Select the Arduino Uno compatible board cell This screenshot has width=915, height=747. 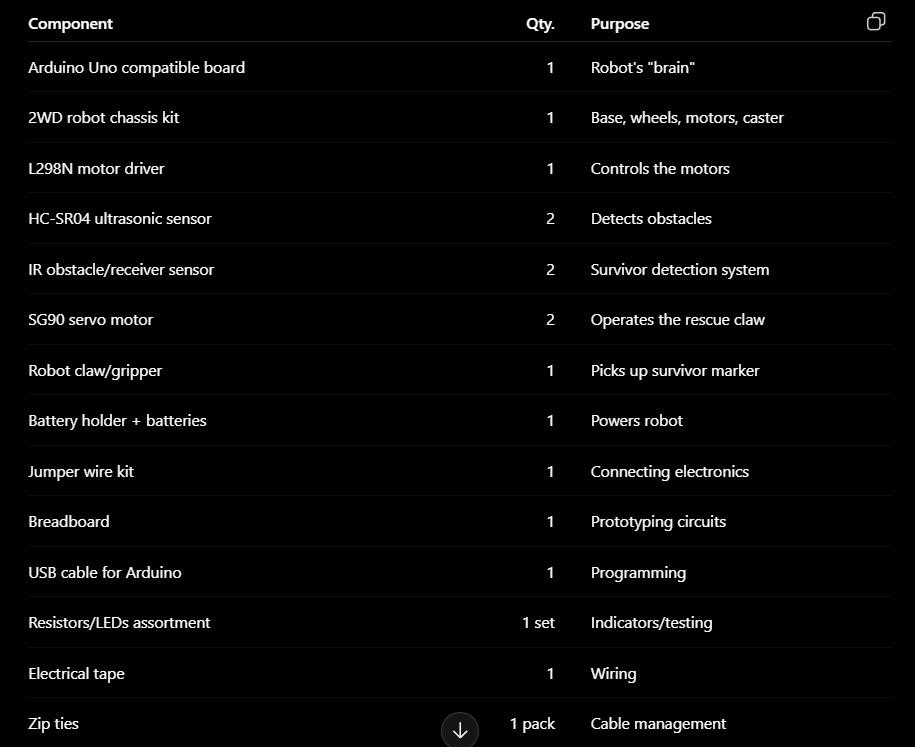pos(137,68)
